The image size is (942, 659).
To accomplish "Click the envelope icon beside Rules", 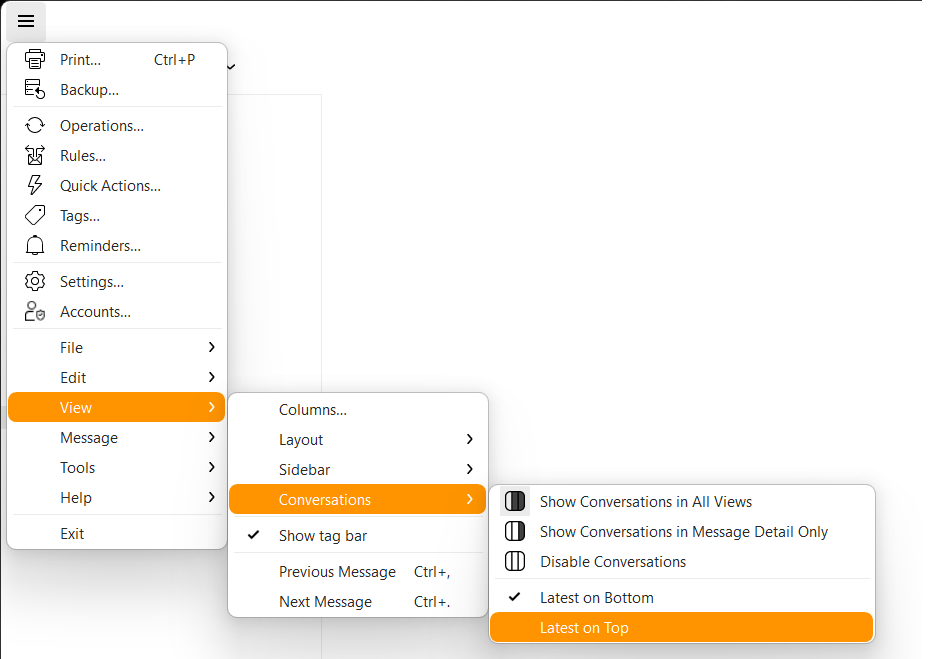I will (x=35, y=156).
